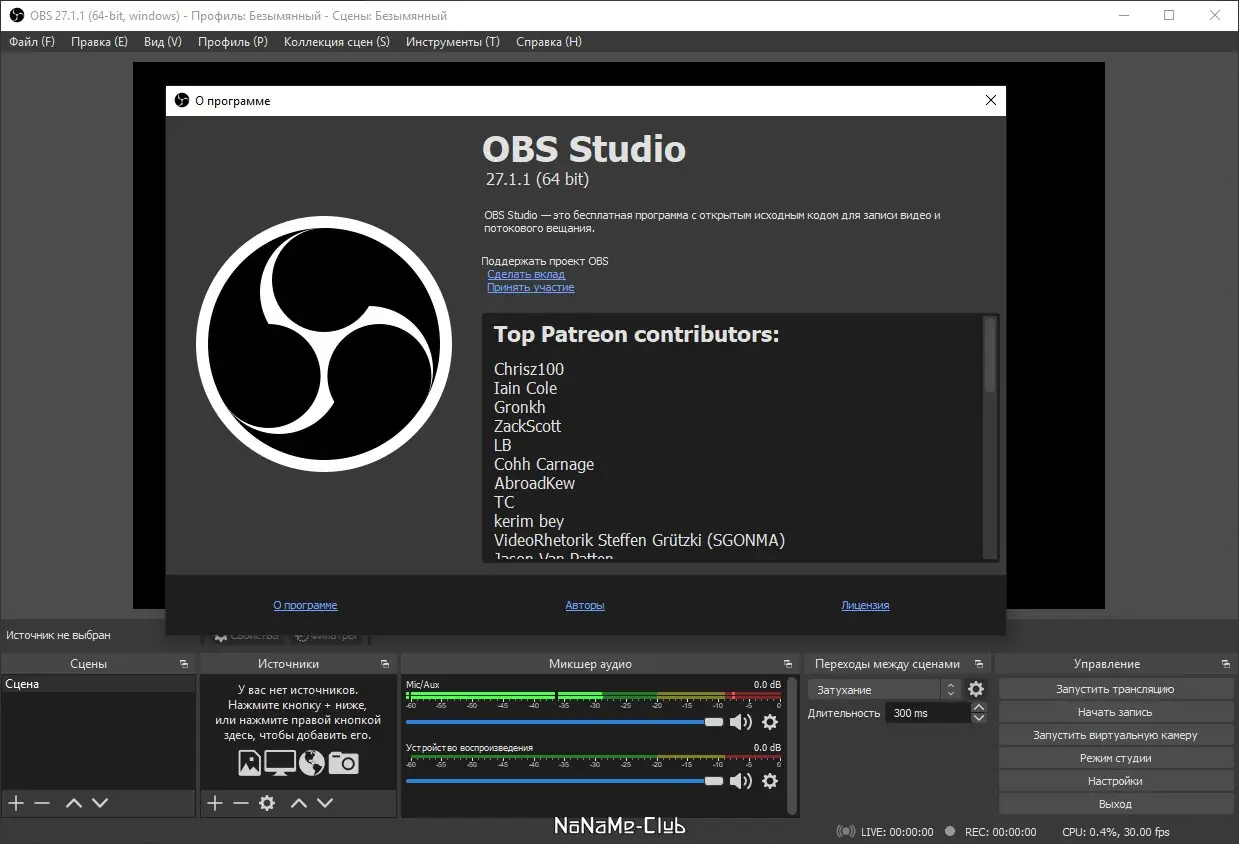This screenshot has height=844, width=1239.
Task: Click the Выход button
Action: (x=1115, y=804)
